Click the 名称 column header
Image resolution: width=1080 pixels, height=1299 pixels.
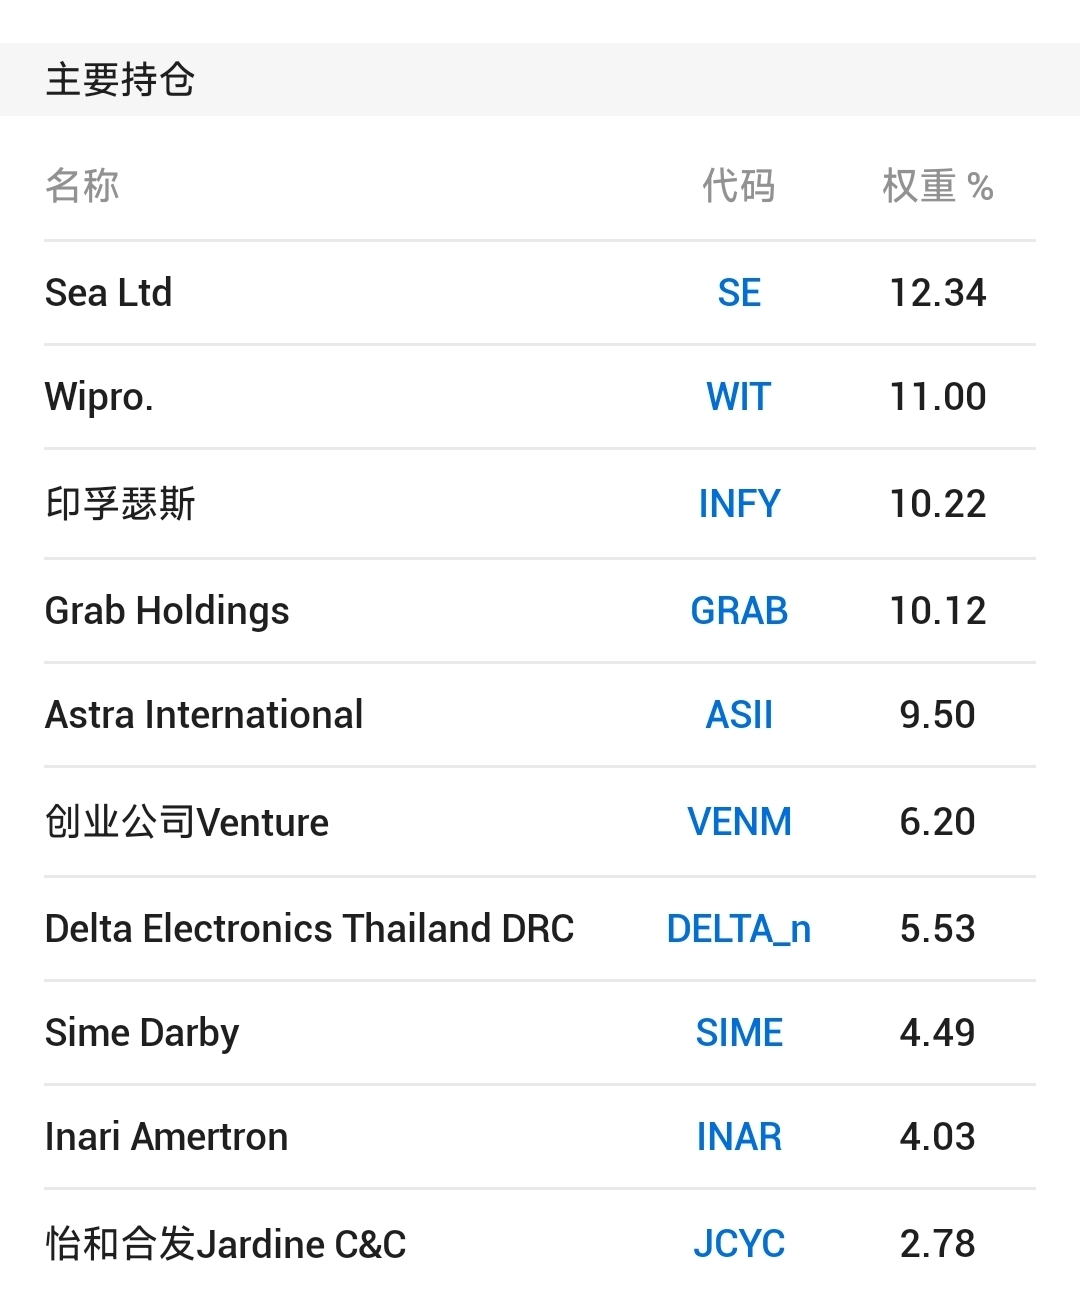[x=82, y=186]
